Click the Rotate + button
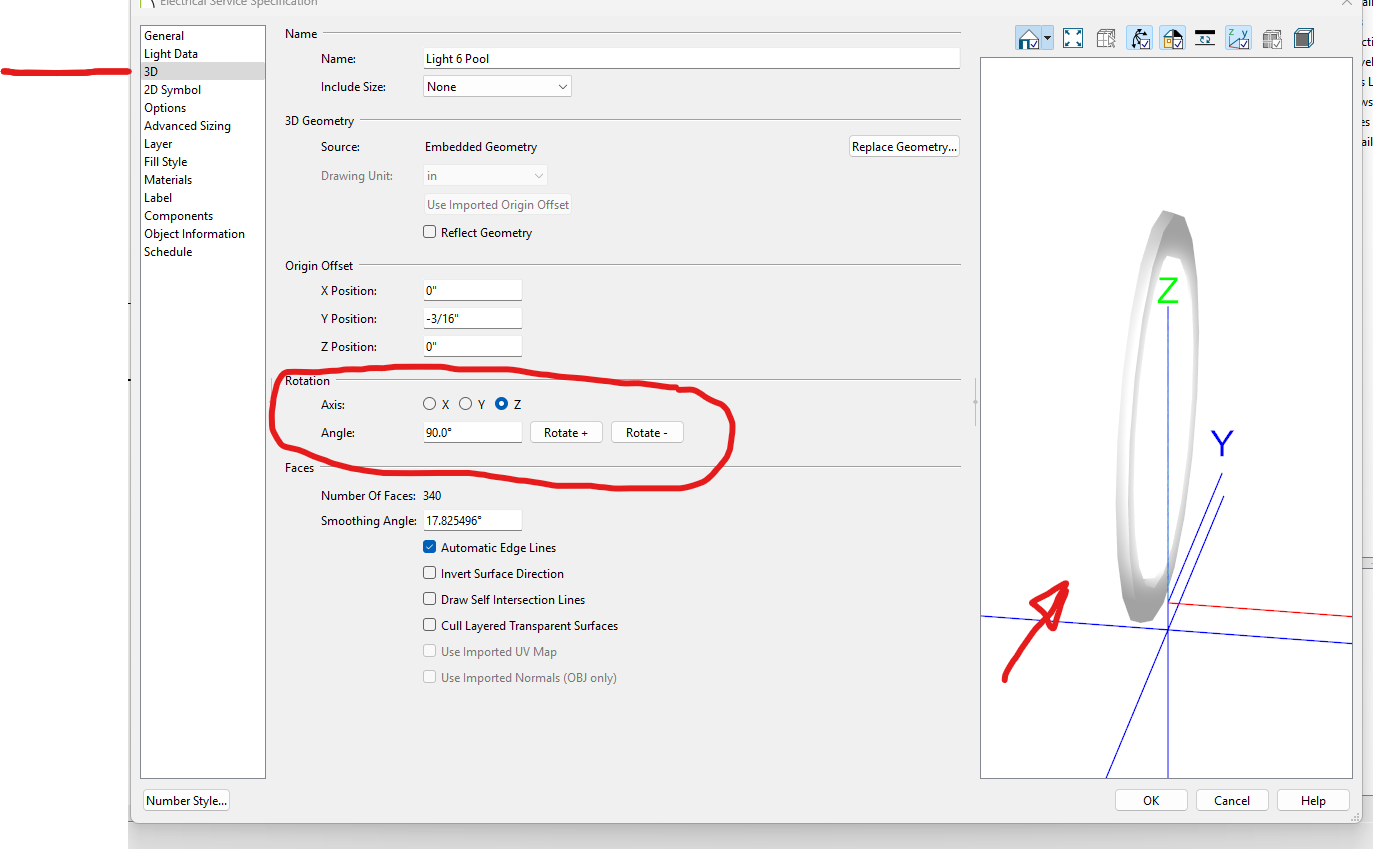The image size is (1373, 849). 566,432
